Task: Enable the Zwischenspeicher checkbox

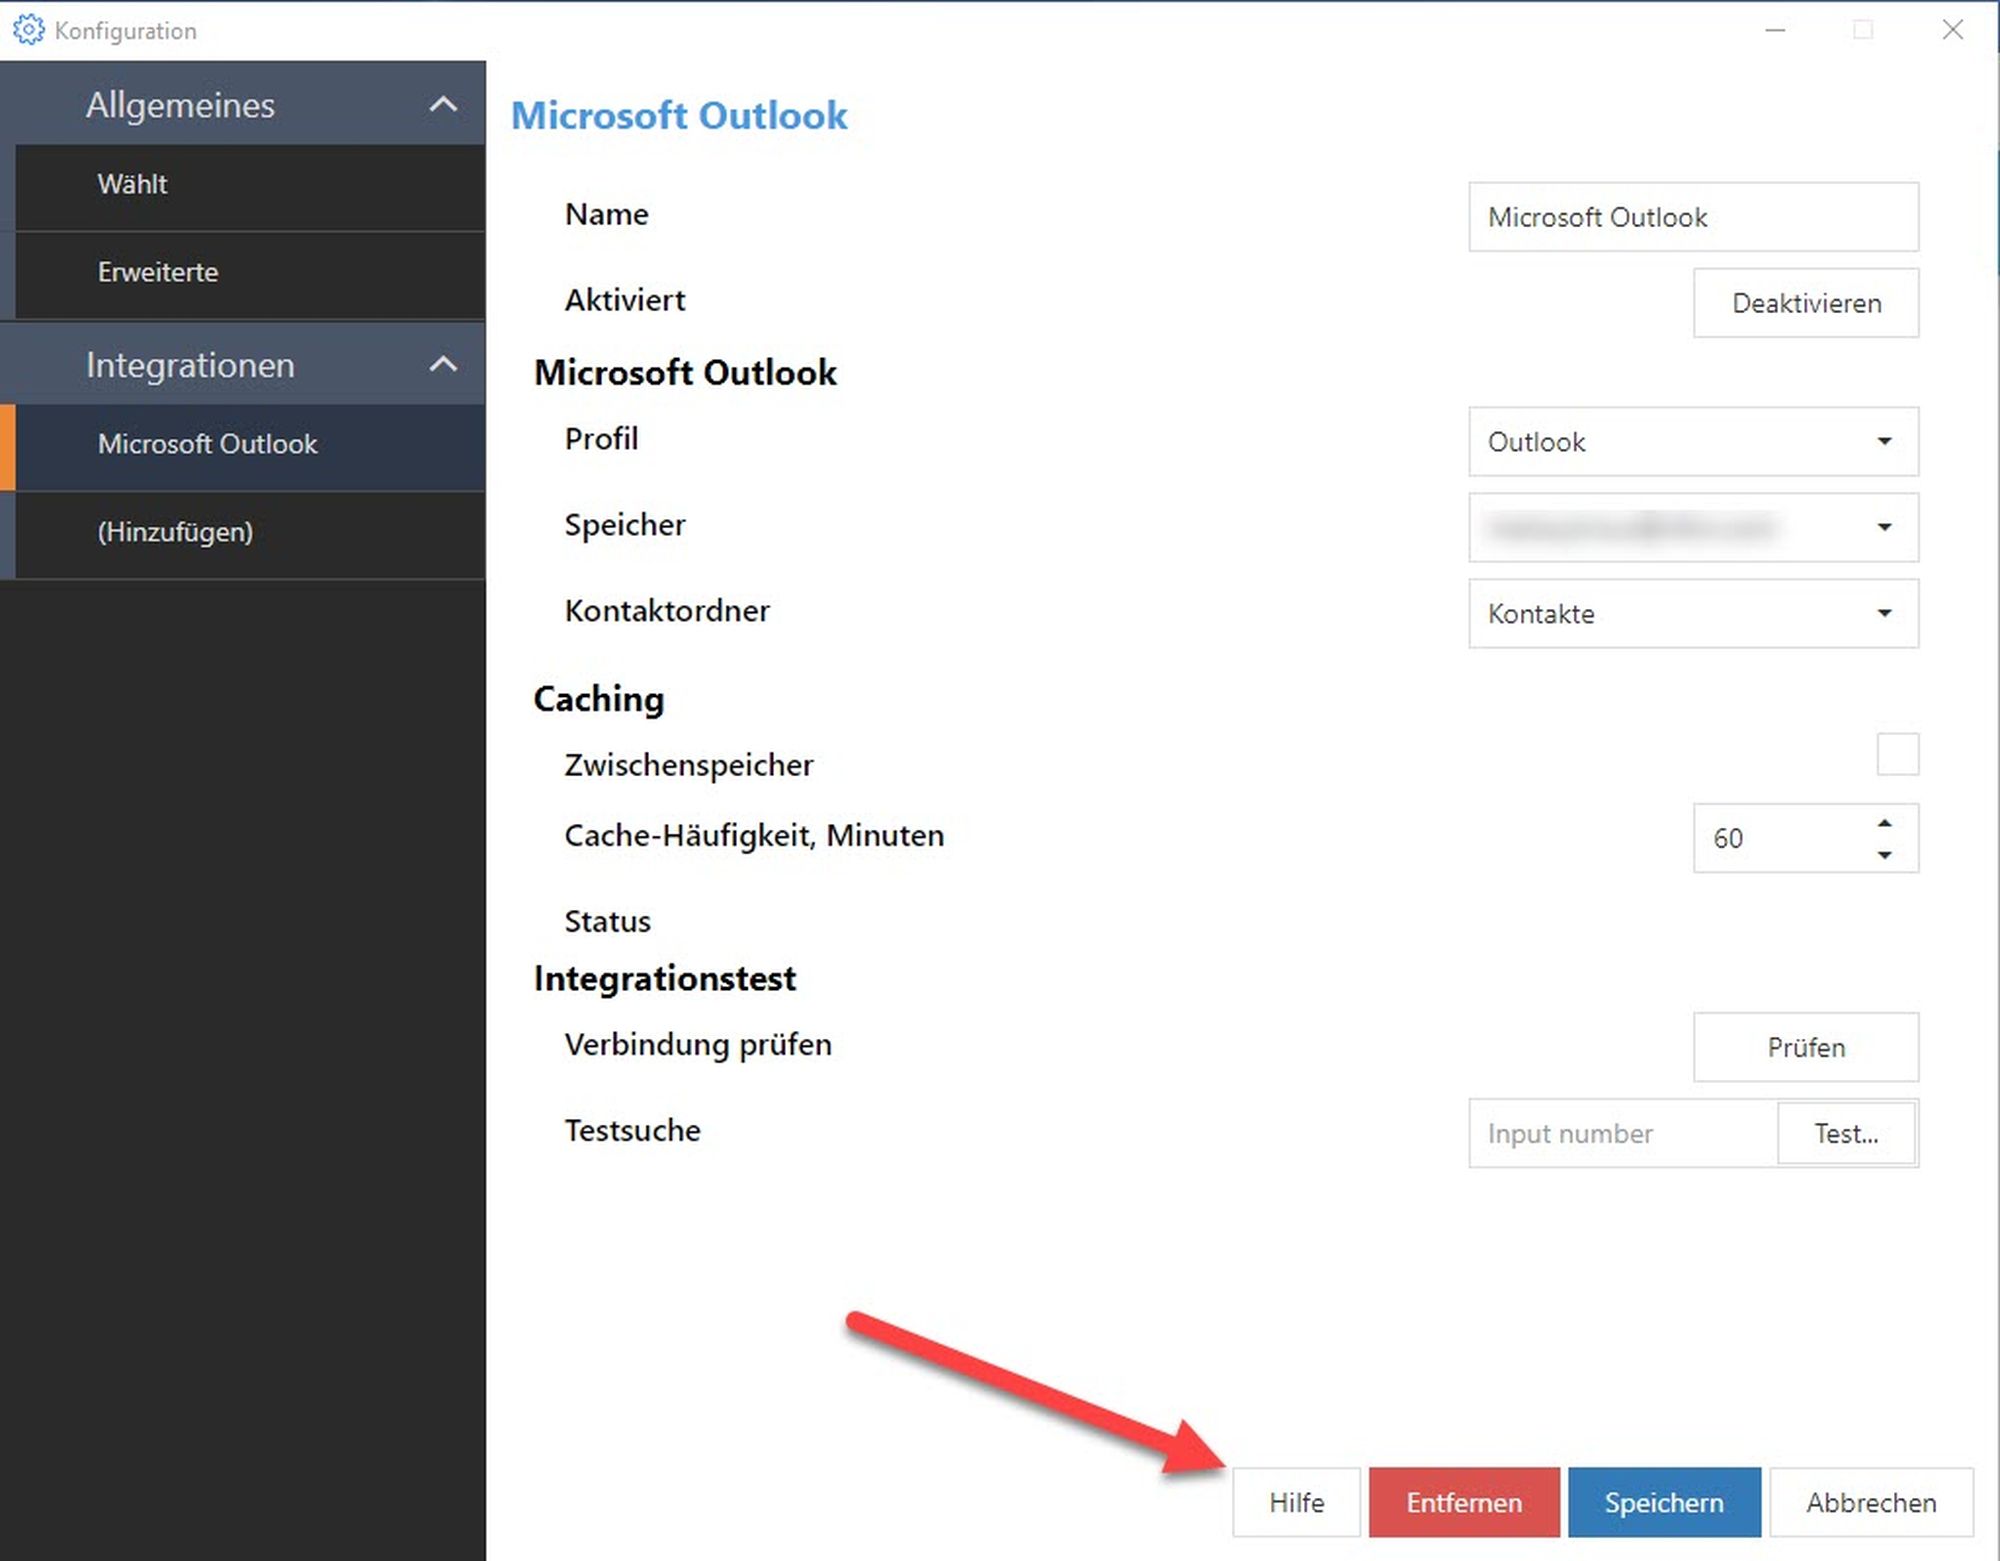Action: (1897, 754)
